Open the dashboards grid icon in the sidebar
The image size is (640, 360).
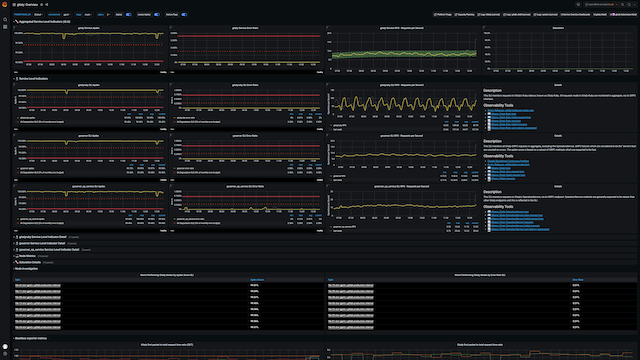tap(5, 27)
